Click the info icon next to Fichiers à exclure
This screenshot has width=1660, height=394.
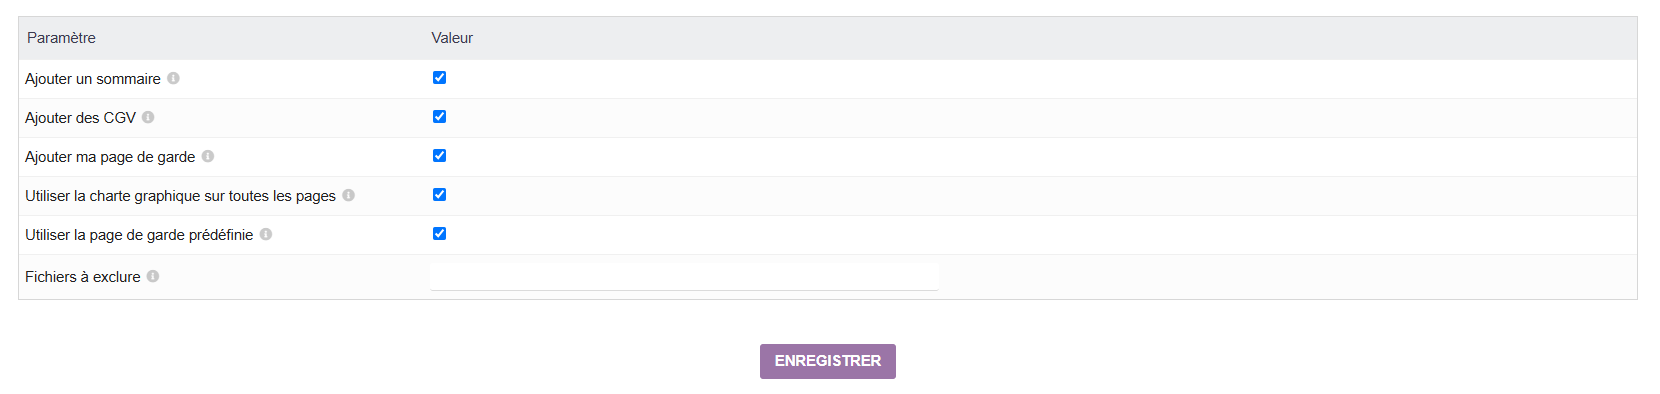tap(153, 276)
